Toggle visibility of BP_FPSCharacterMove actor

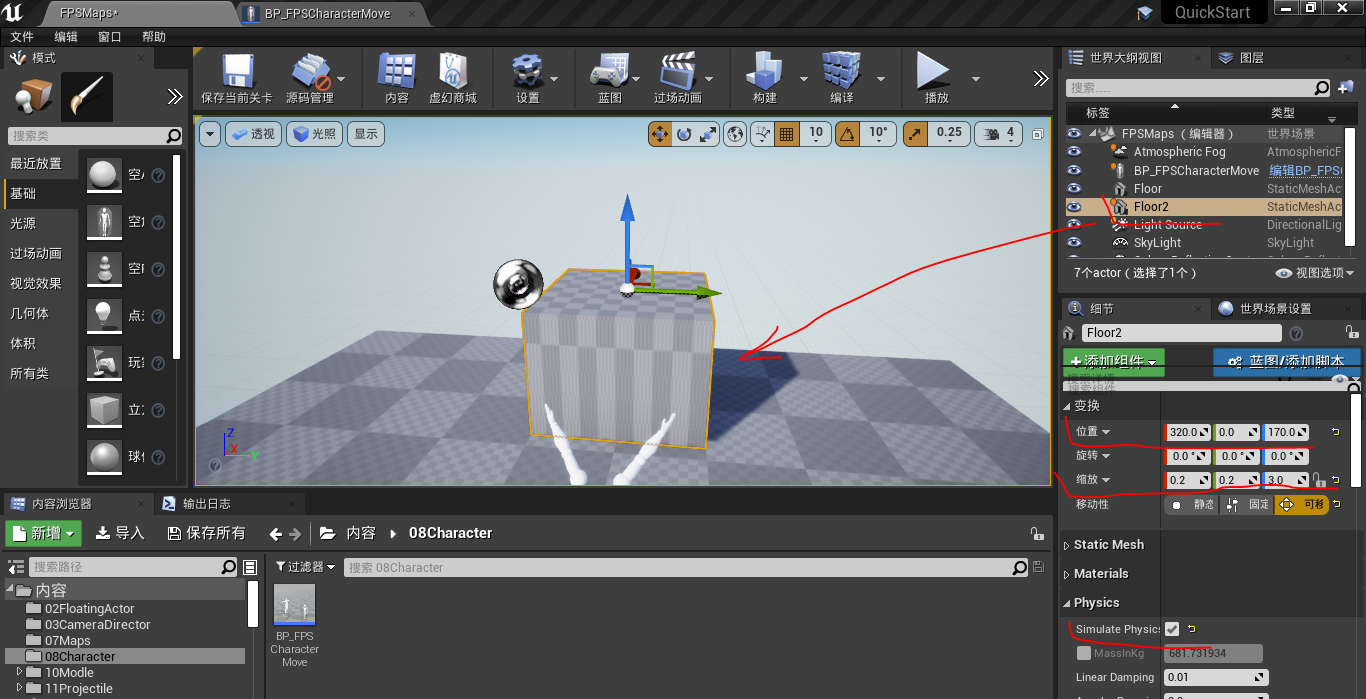1074,170
